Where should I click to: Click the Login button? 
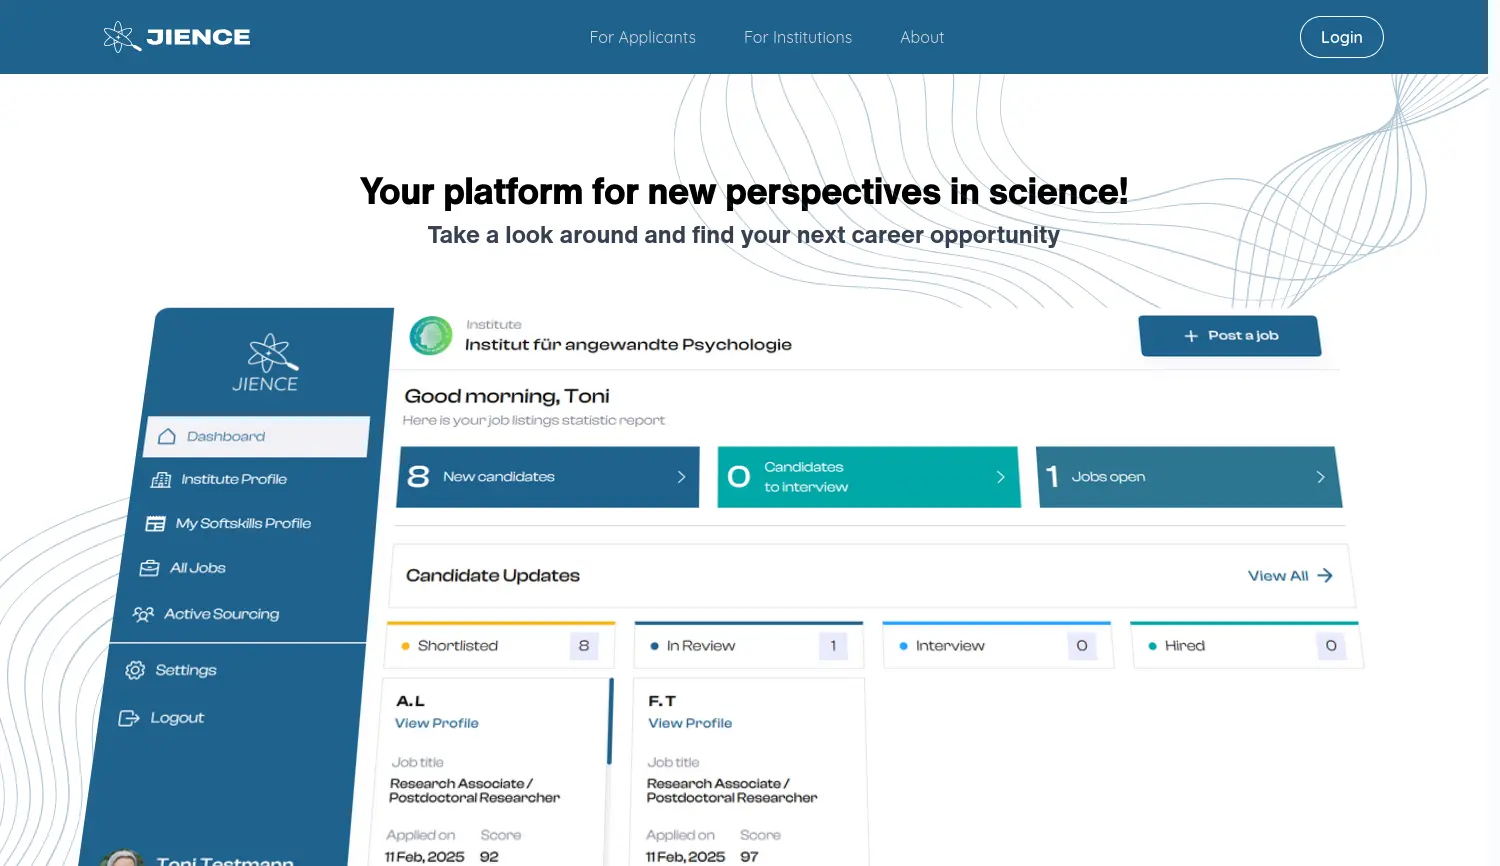[x=1341, y=37]
